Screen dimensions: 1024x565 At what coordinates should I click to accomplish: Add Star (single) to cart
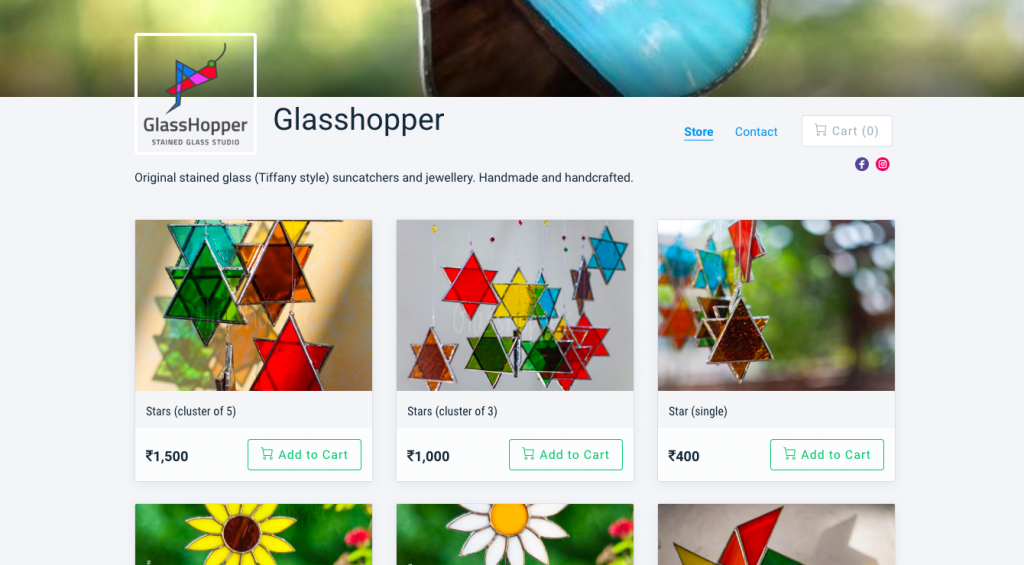pos(827,455)
